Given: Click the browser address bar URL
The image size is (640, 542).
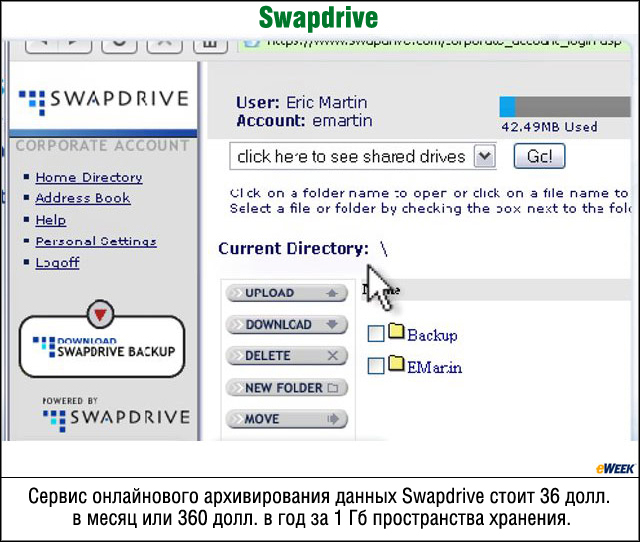Looking at the screenshot, I should pos(444,42).
